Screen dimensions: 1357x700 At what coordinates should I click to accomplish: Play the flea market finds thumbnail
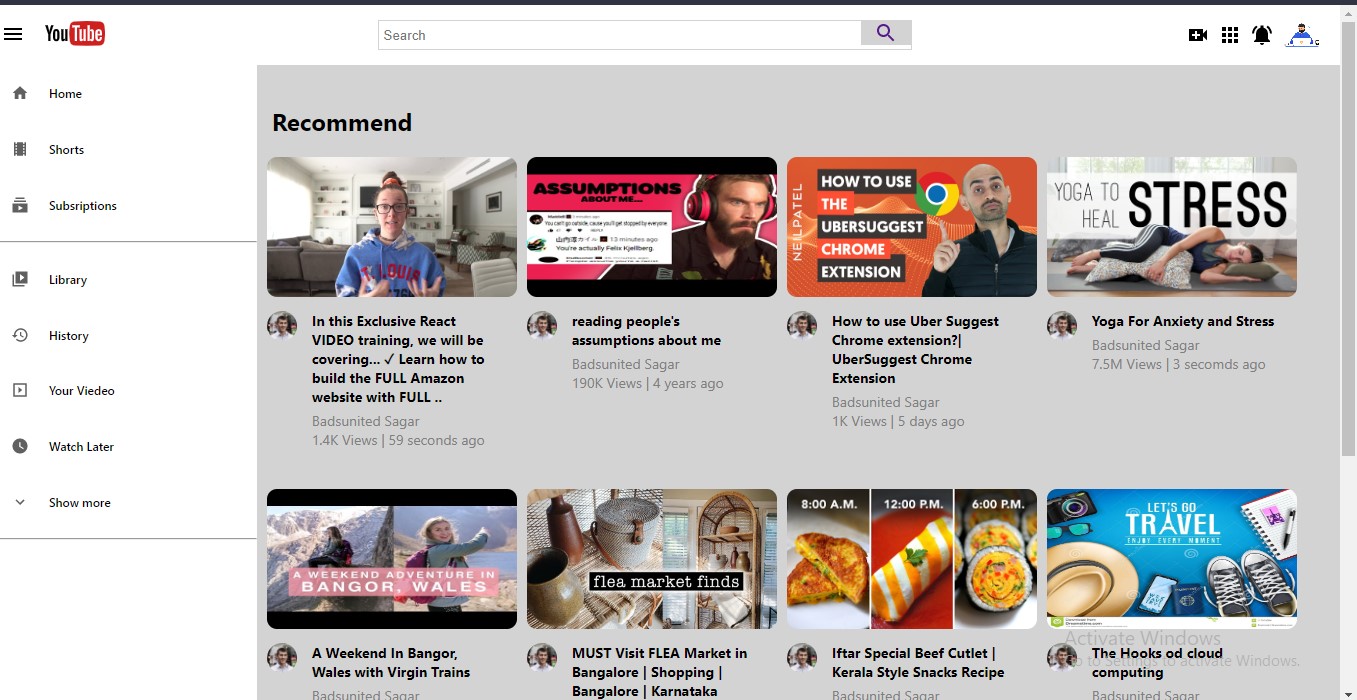(652, 559)
